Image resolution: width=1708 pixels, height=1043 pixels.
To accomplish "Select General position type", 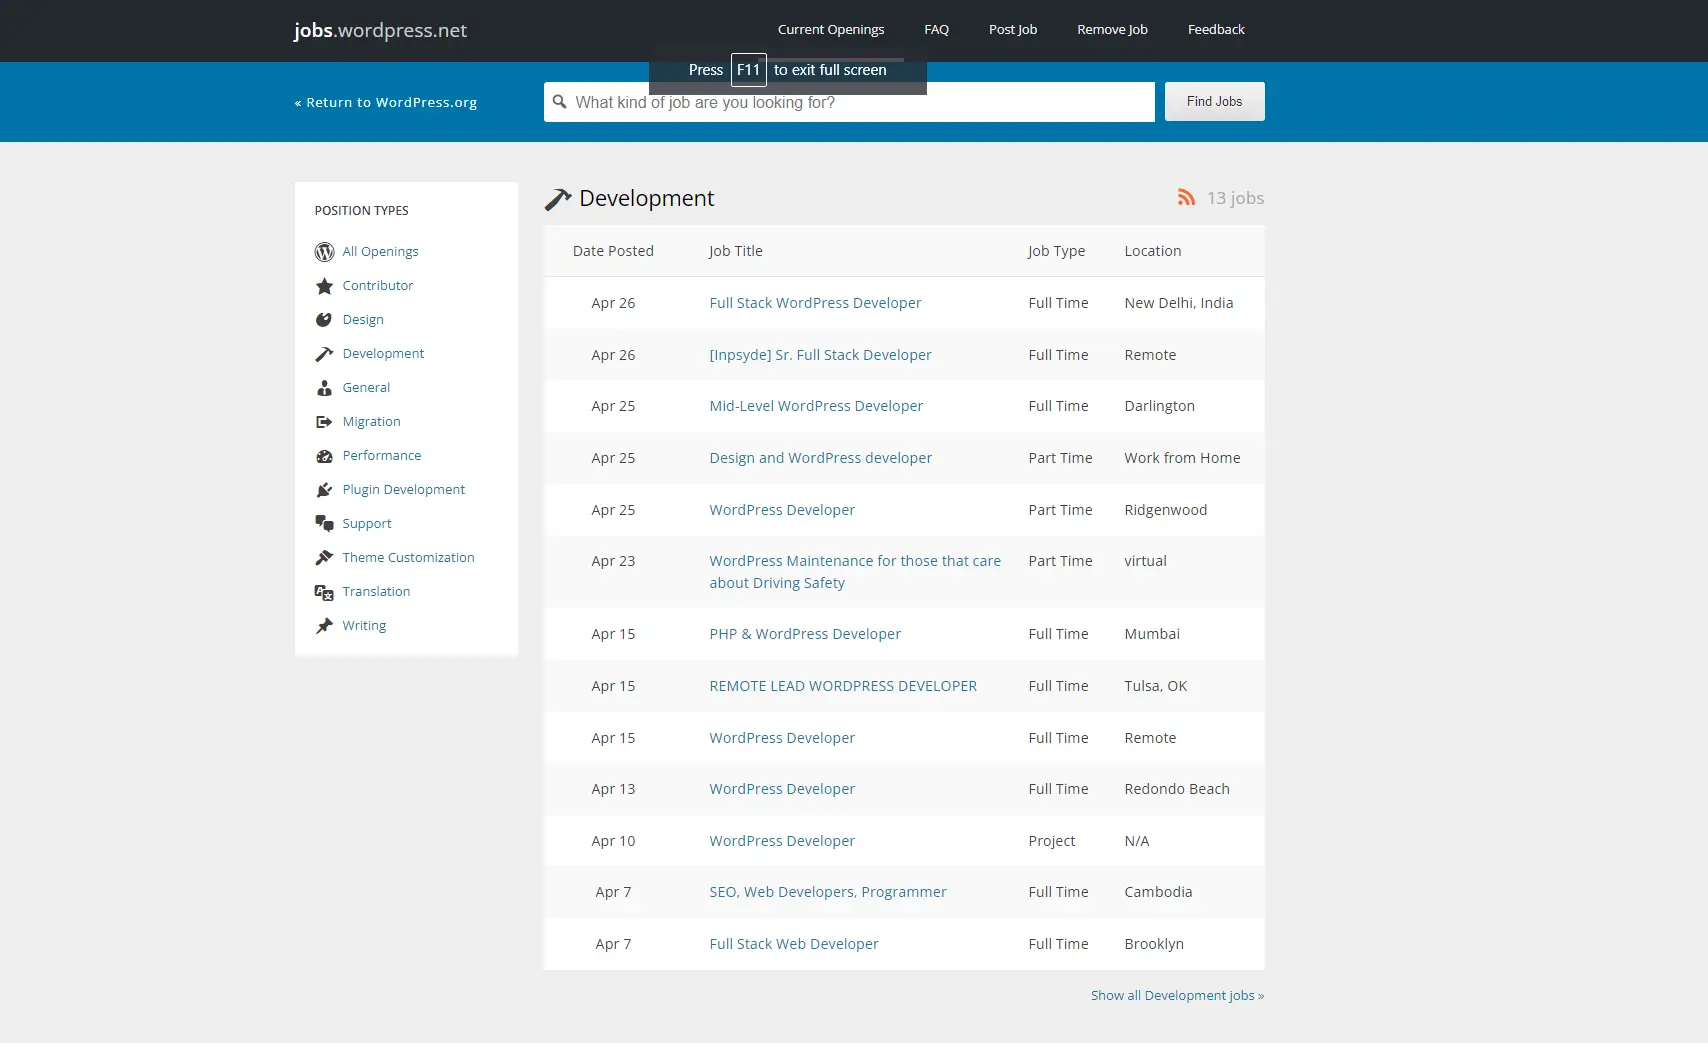I will 366,388.
